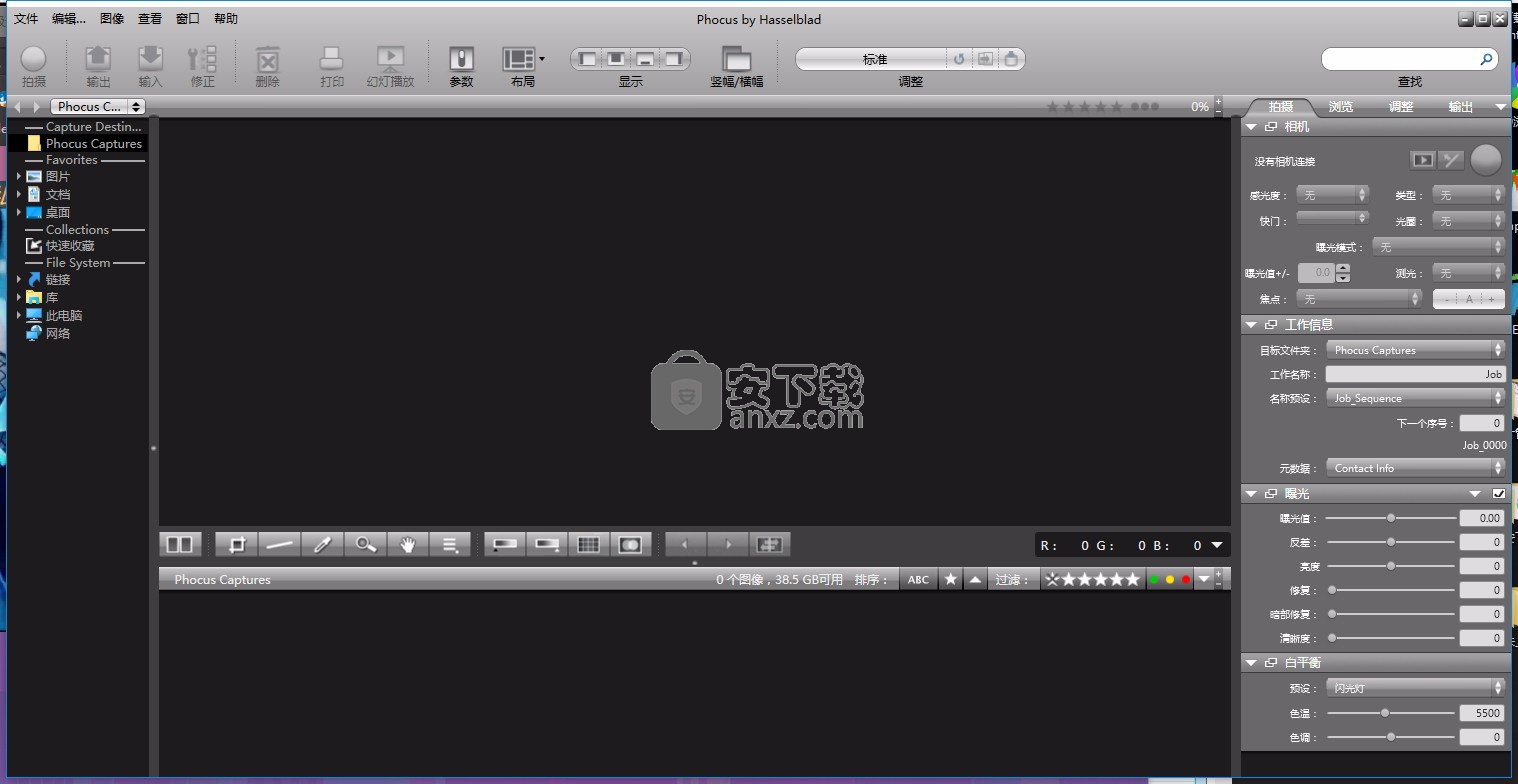Toggle the sort direction arrow

[x=975, y=579]
